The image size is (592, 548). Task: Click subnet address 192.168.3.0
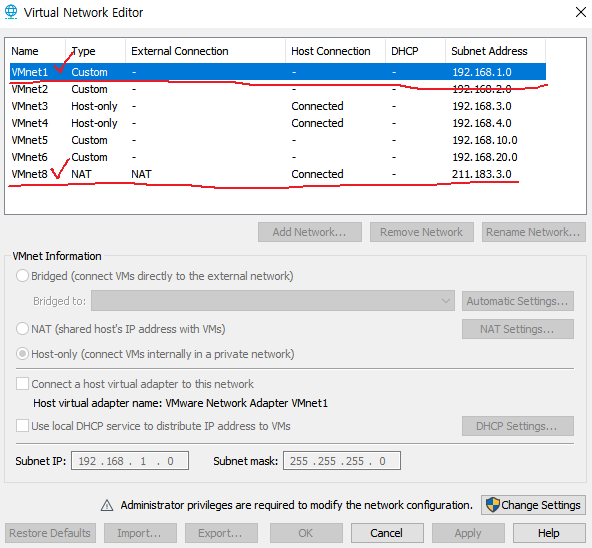(482, 106)
